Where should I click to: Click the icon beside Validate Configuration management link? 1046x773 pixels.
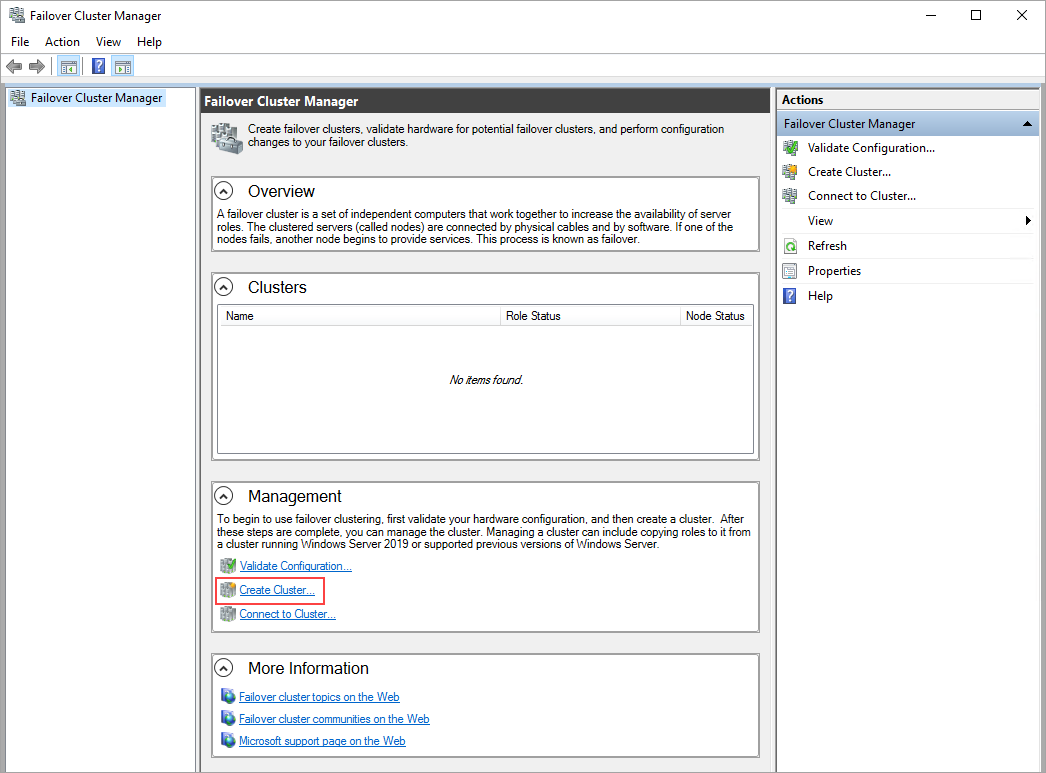pos(228,566)
